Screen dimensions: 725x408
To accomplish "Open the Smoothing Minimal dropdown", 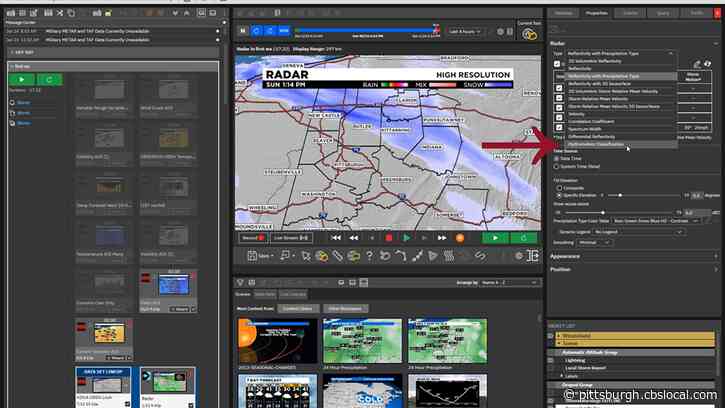I will [x=595, y=242].
